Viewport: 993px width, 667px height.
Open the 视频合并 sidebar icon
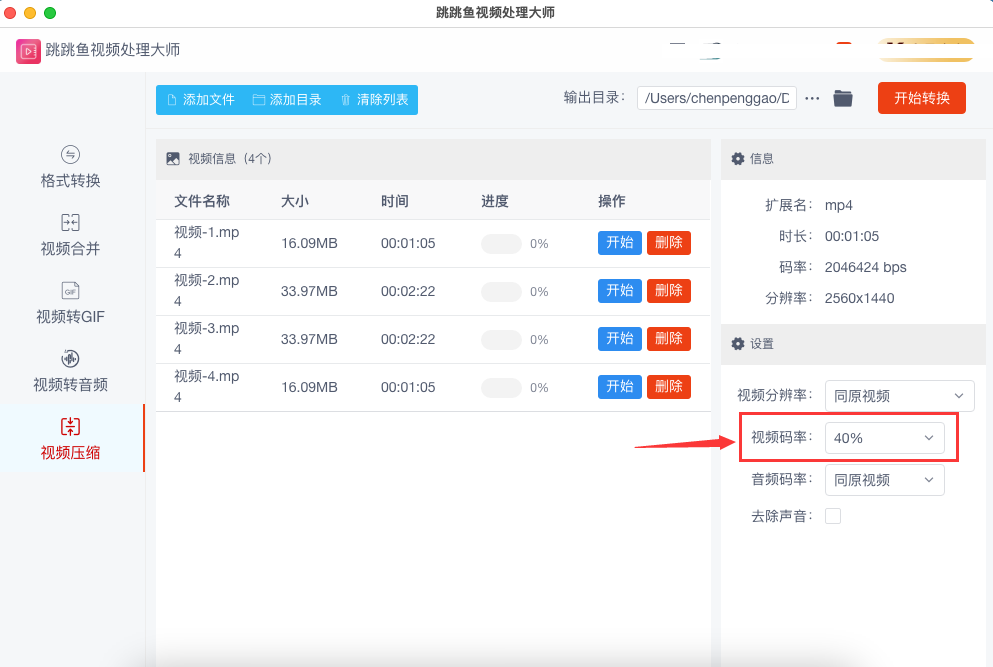70,222
